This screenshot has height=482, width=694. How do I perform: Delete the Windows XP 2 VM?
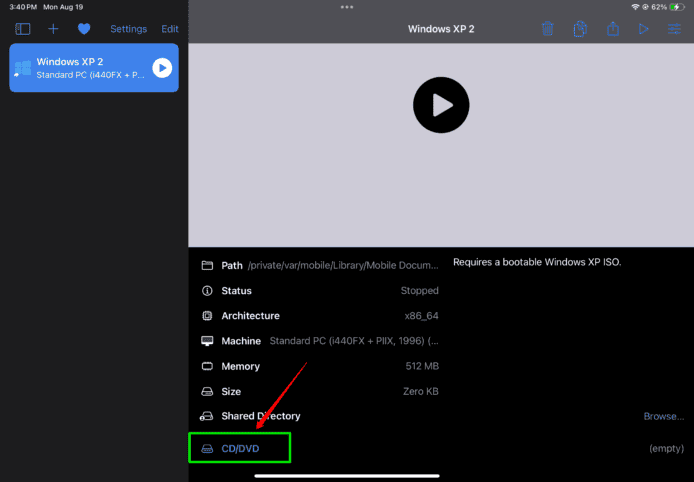pyautogui.click(x=548, y=29)
